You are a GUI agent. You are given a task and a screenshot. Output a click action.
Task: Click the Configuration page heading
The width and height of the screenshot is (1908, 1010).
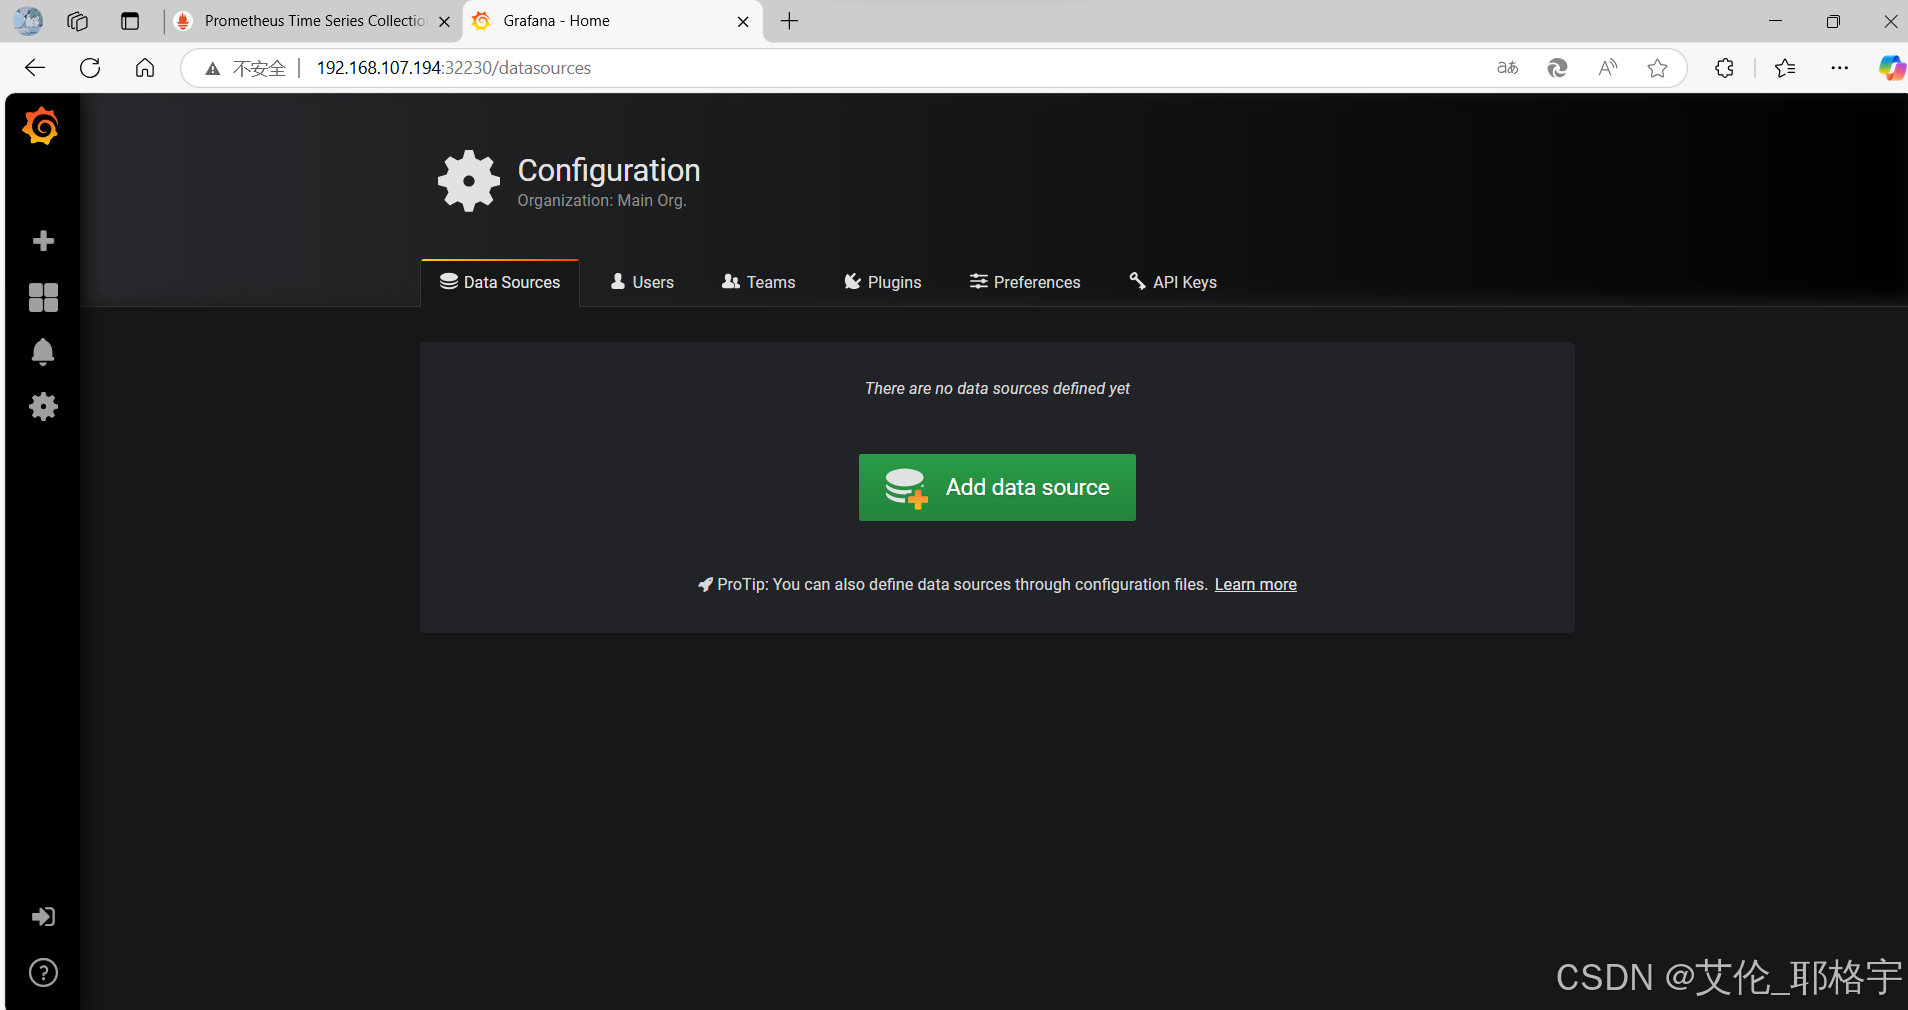pyautogui.click(x=609, y=170)
